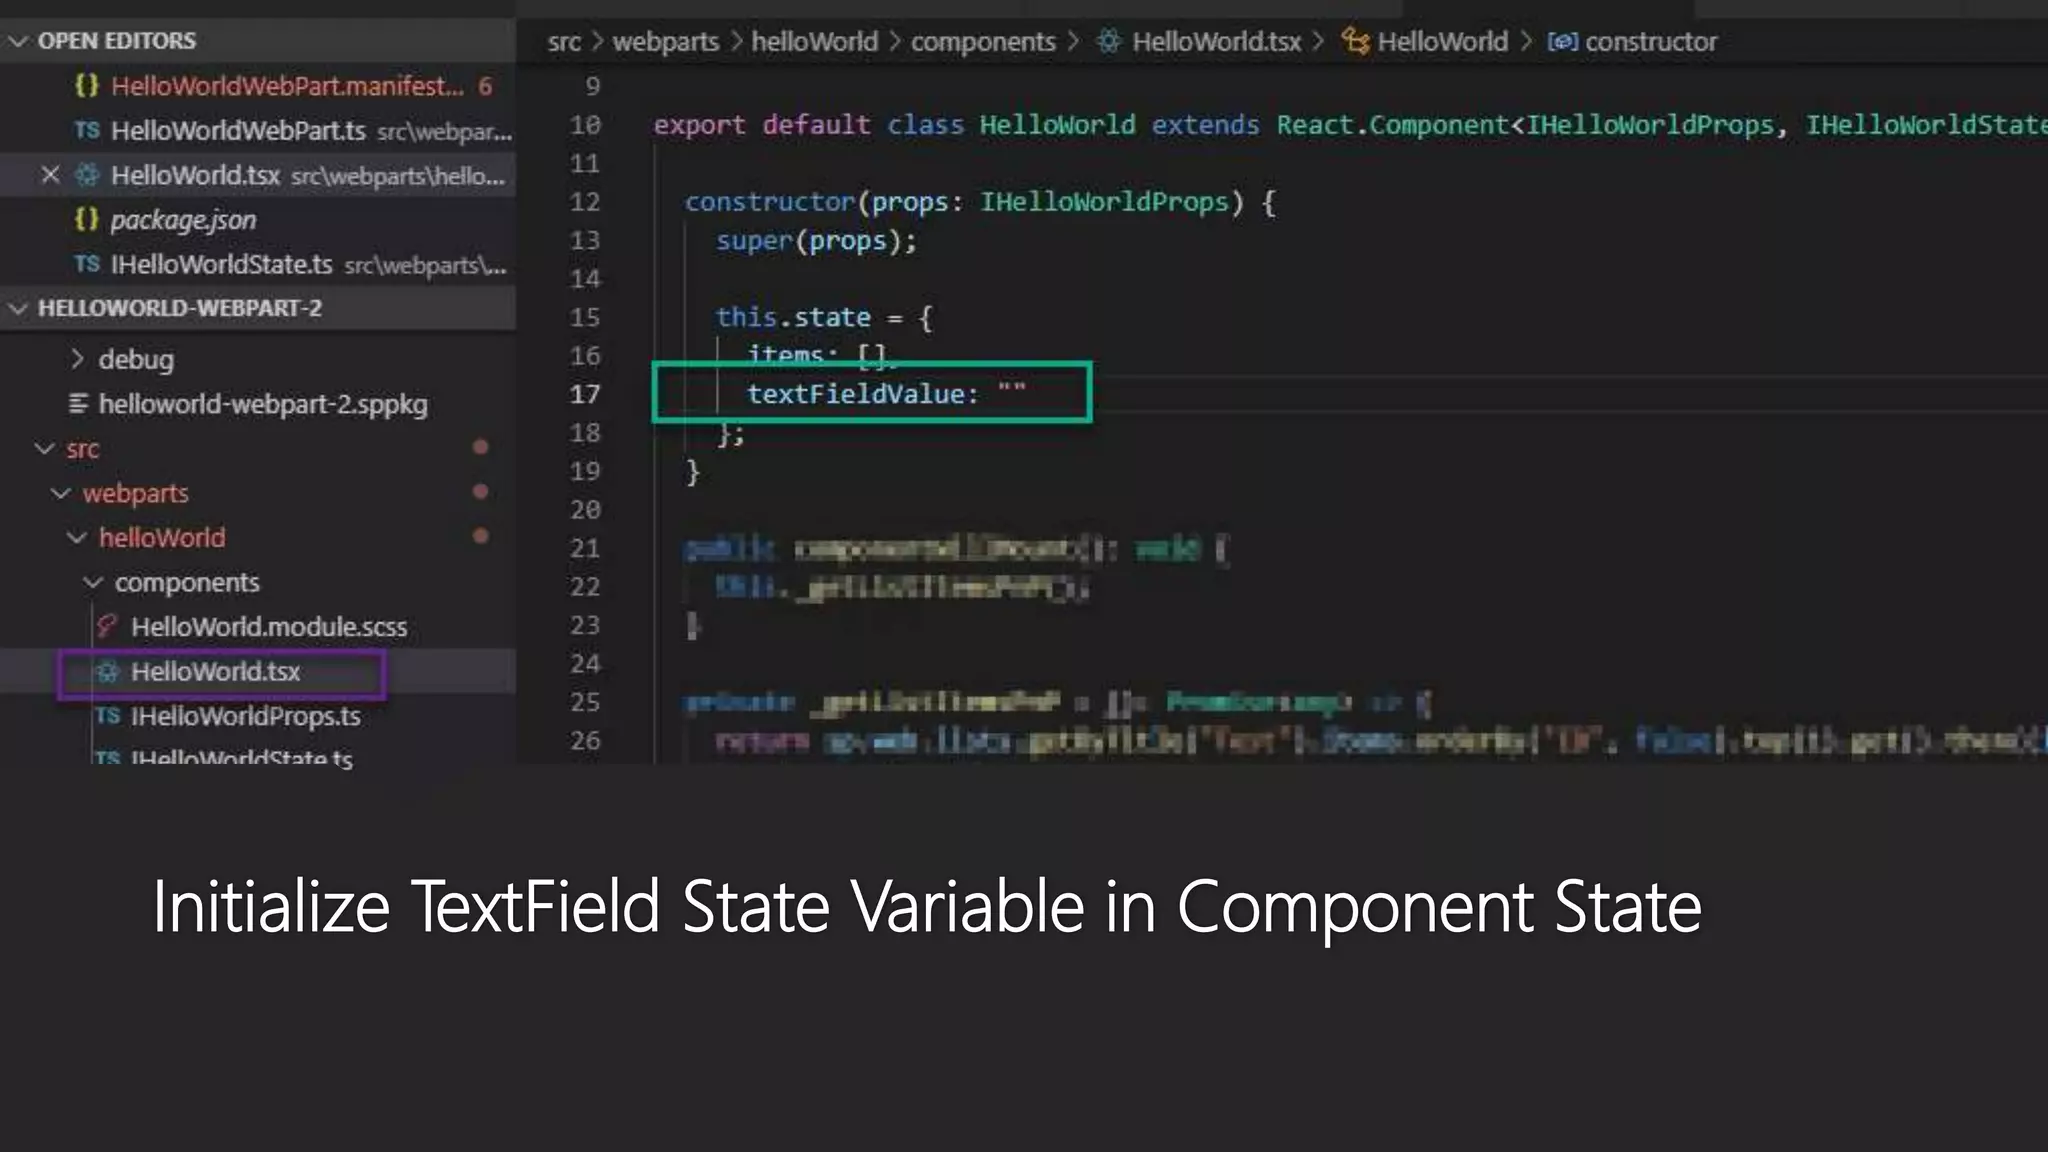Screen dimensions: 2048x1152
Task: Open helloworld-webpart-2.sppkg file
Action: [x=263, y=404]
